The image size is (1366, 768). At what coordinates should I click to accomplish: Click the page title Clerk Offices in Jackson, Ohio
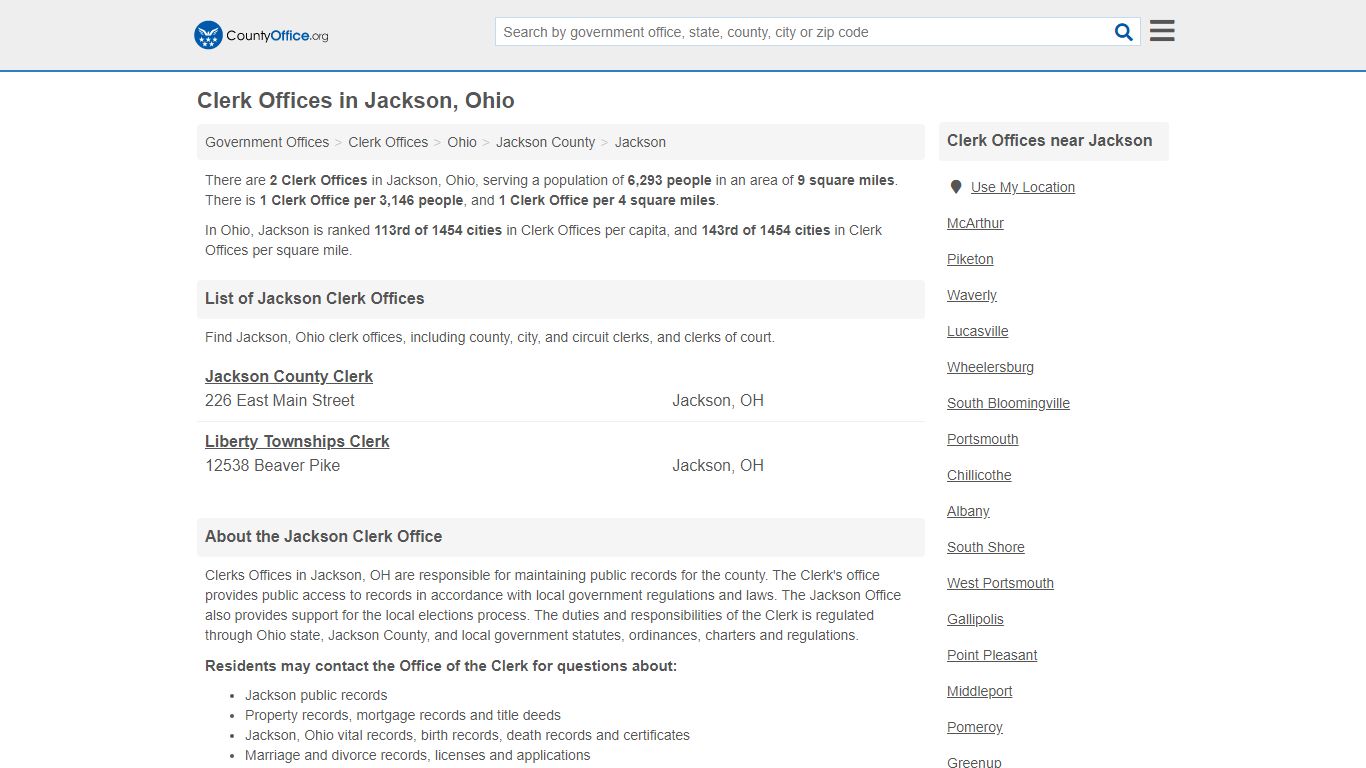click(x=356, y=101)
